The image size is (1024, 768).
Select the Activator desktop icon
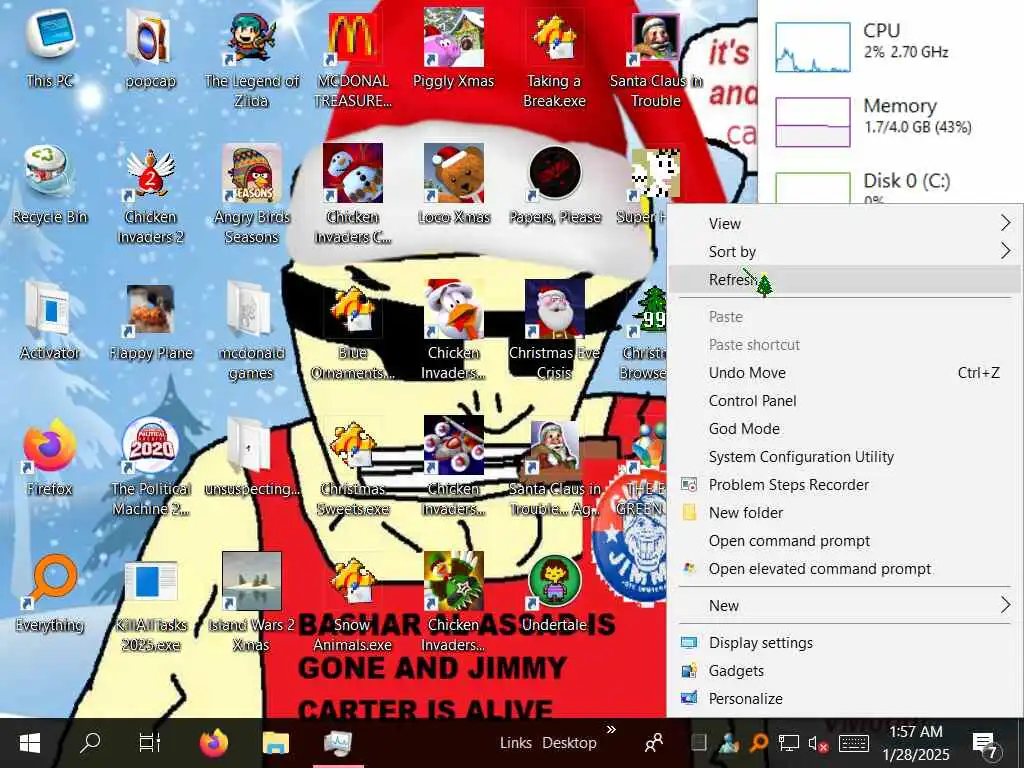(50, 321)
